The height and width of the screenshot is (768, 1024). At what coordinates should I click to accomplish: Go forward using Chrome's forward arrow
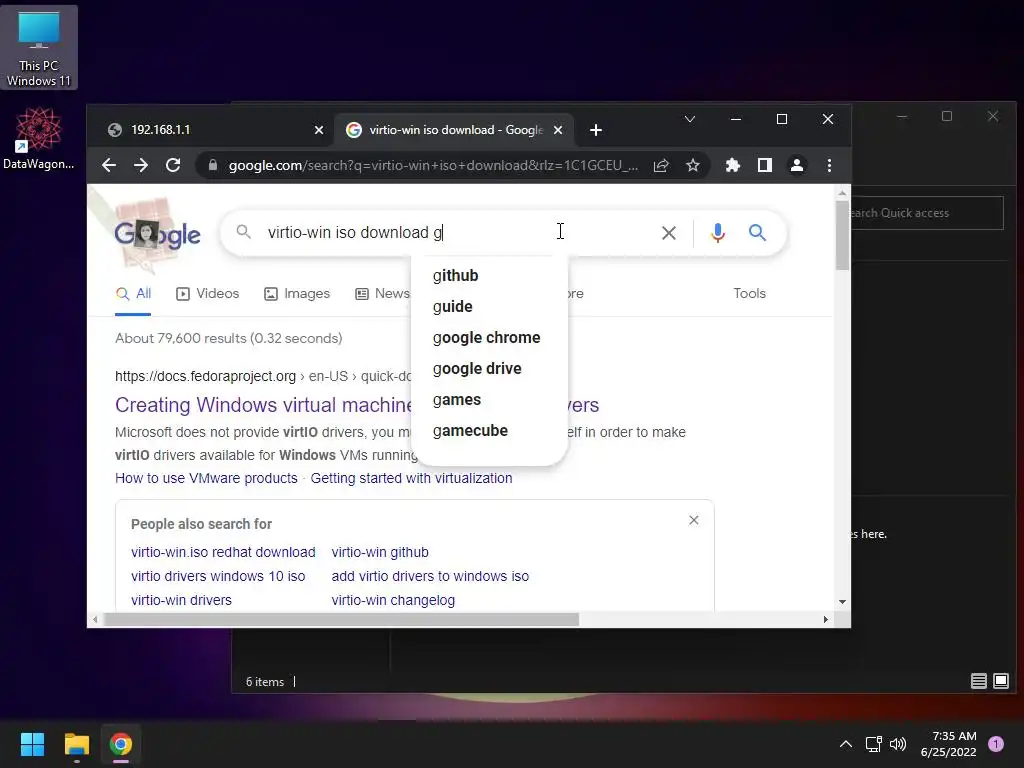point(141,165)
